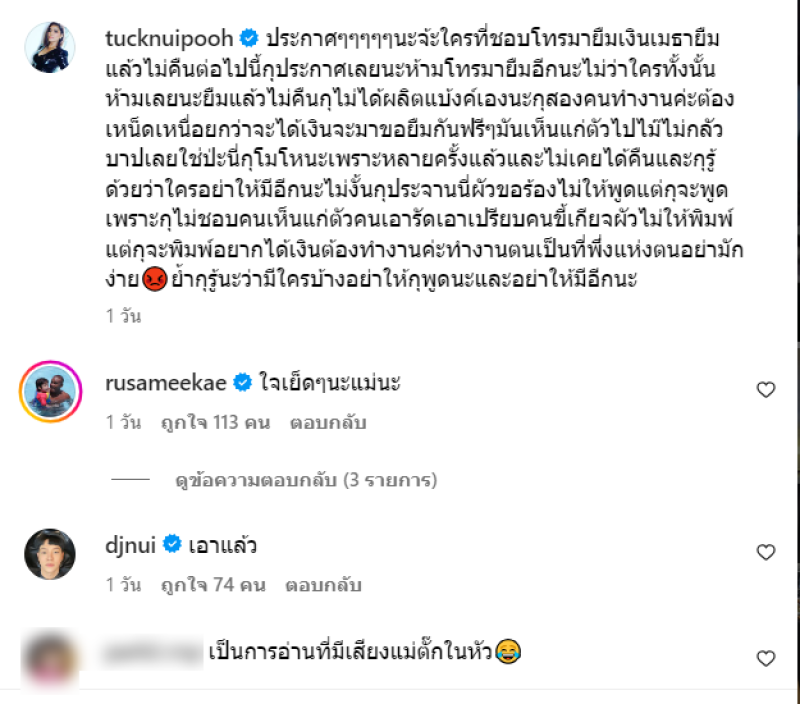Click verified badge next to rusameekae
This screenshot has width=800, height=704.
coord(242,382)
